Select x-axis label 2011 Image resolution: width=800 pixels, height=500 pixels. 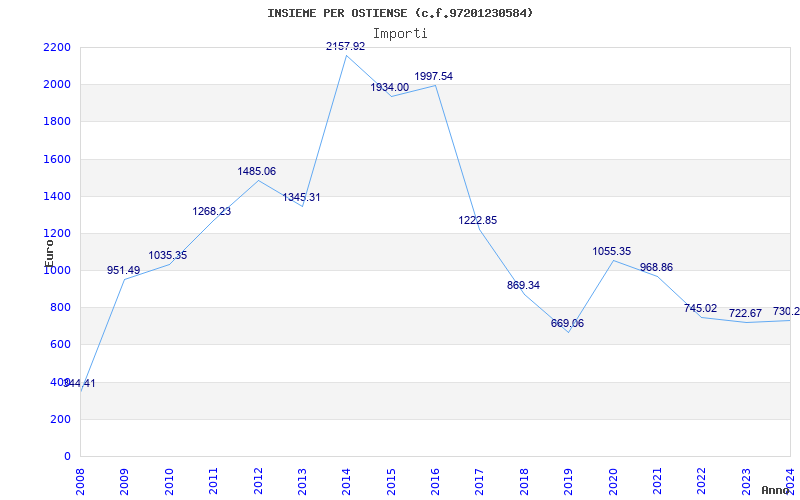point(213,481)
